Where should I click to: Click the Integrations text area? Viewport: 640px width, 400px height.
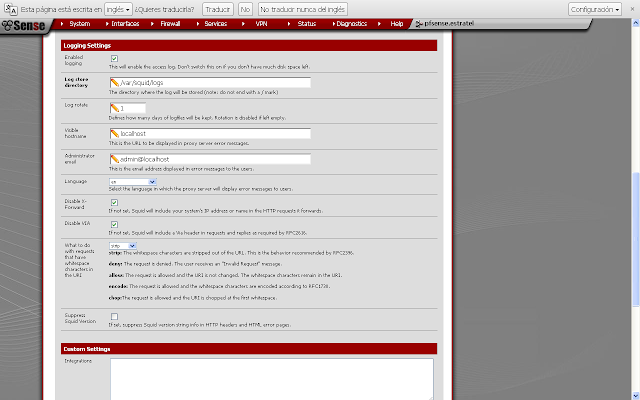point(272,379)
